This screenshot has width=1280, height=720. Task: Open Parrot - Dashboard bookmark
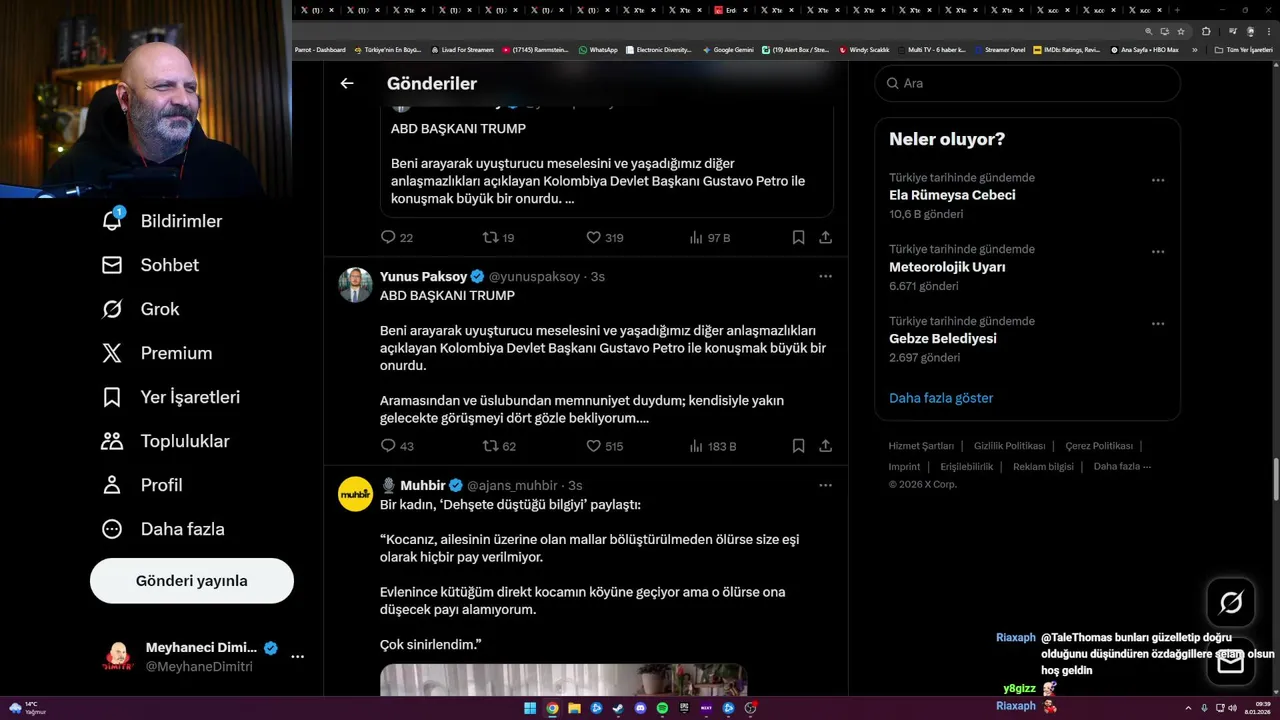[x=319, y=50]
